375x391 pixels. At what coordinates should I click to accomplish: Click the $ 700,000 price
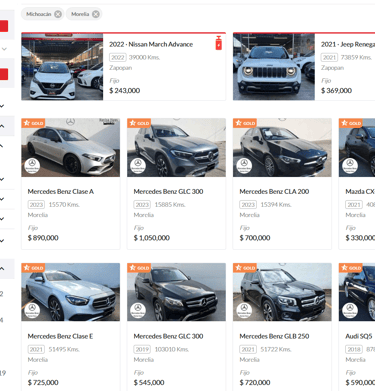[255, 238]
